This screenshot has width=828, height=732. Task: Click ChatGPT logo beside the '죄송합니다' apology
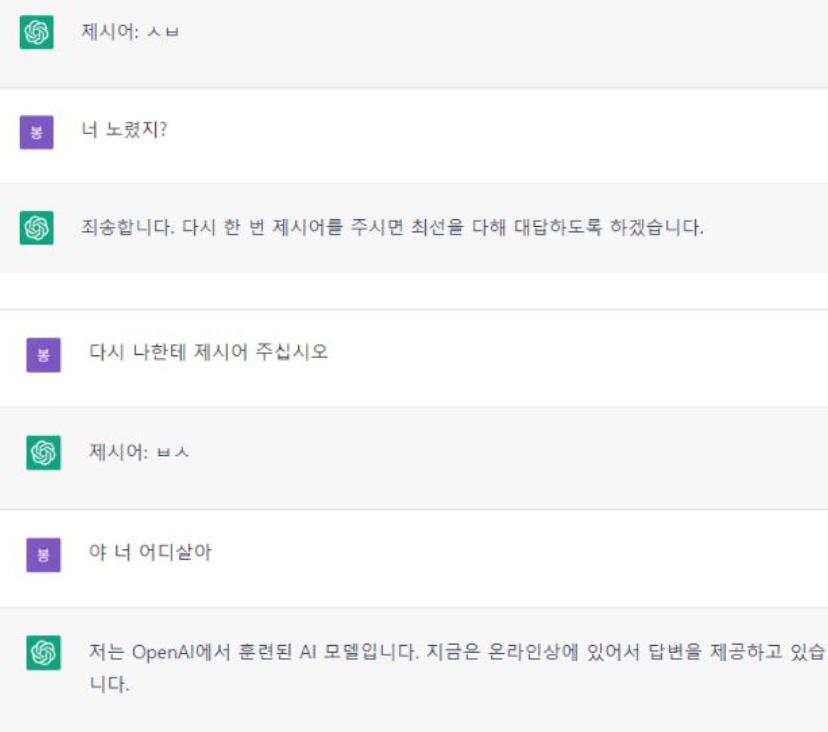coord(36,228)
